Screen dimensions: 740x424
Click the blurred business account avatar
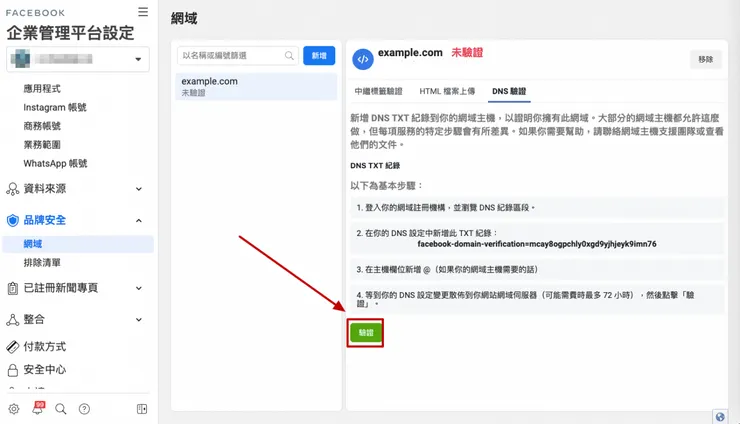click(x=21, y=59)
